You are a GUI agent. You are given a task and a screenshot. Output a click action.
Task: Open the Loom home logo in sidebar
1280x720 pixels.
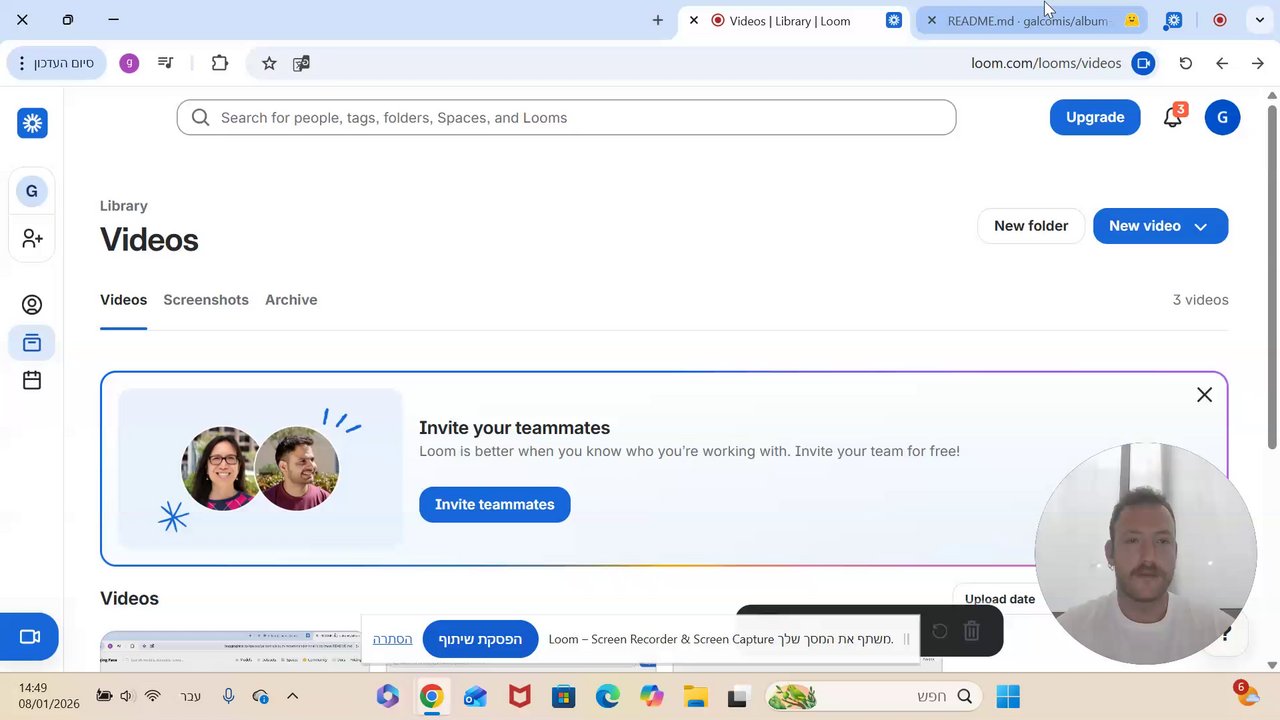[32, 123]
